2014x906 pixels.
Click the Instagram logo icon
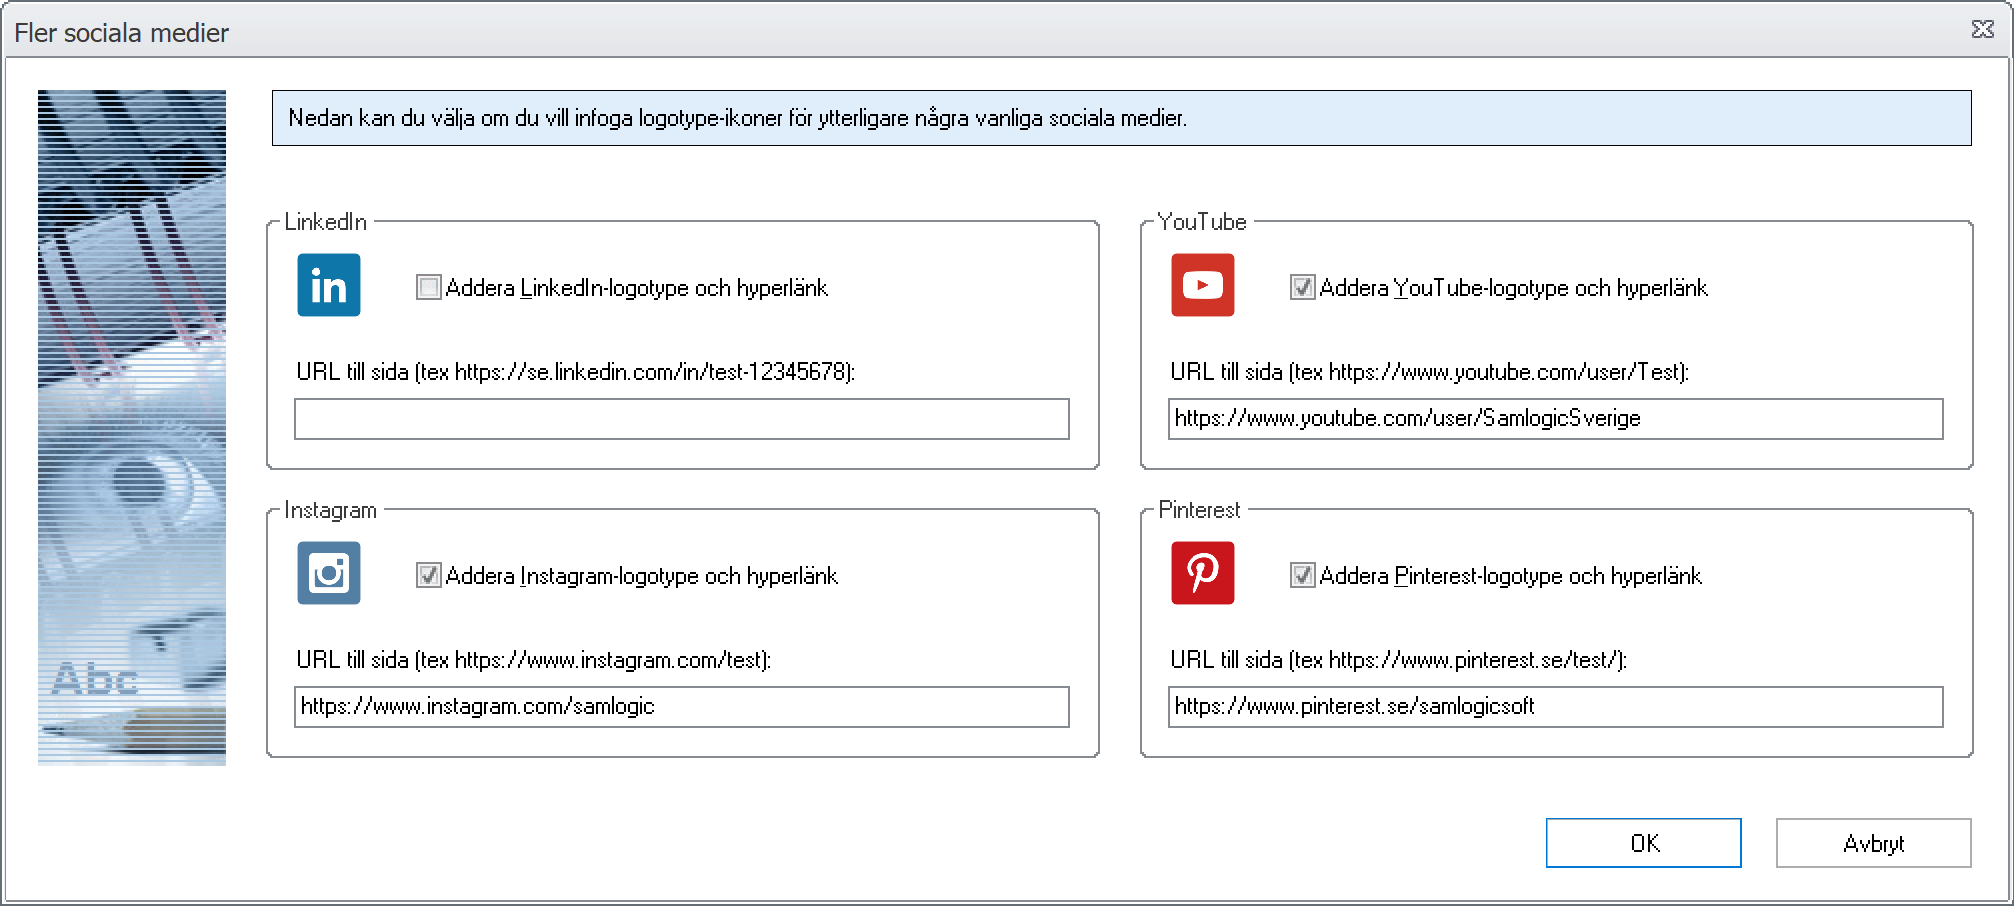[x=329, y=573]
